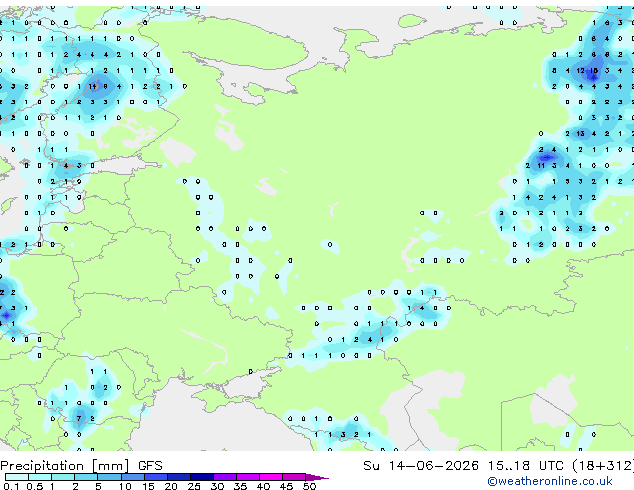
Task: Pick the 10–15 mm legend color swatch
Action: pos(133,477)
